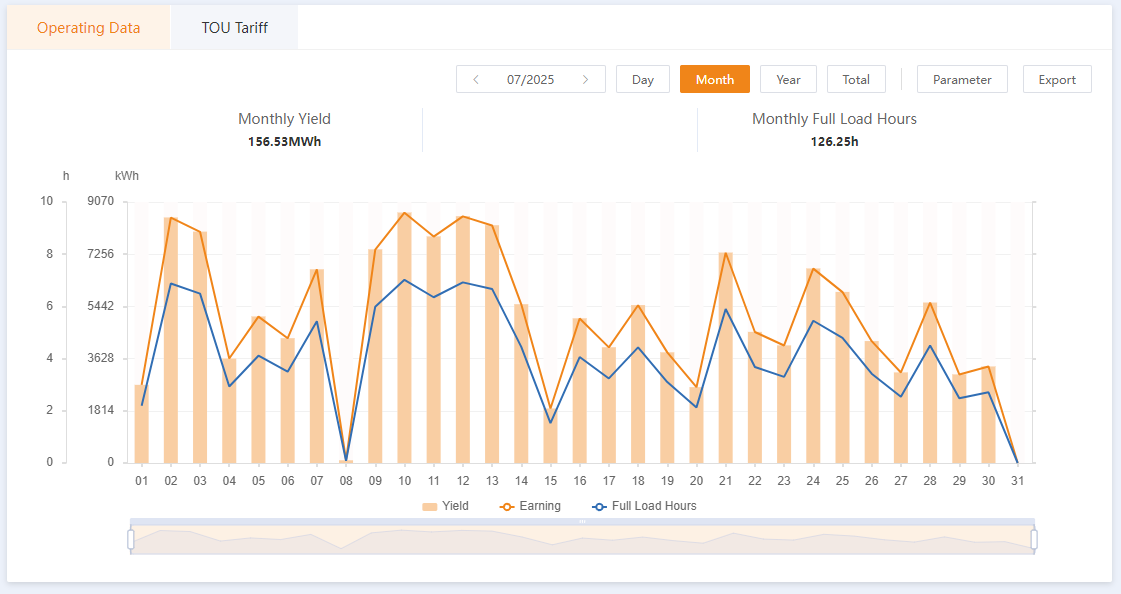Export the chart data
The width and height of the screenshot is (1121, 594).
tap(1057, 80)
